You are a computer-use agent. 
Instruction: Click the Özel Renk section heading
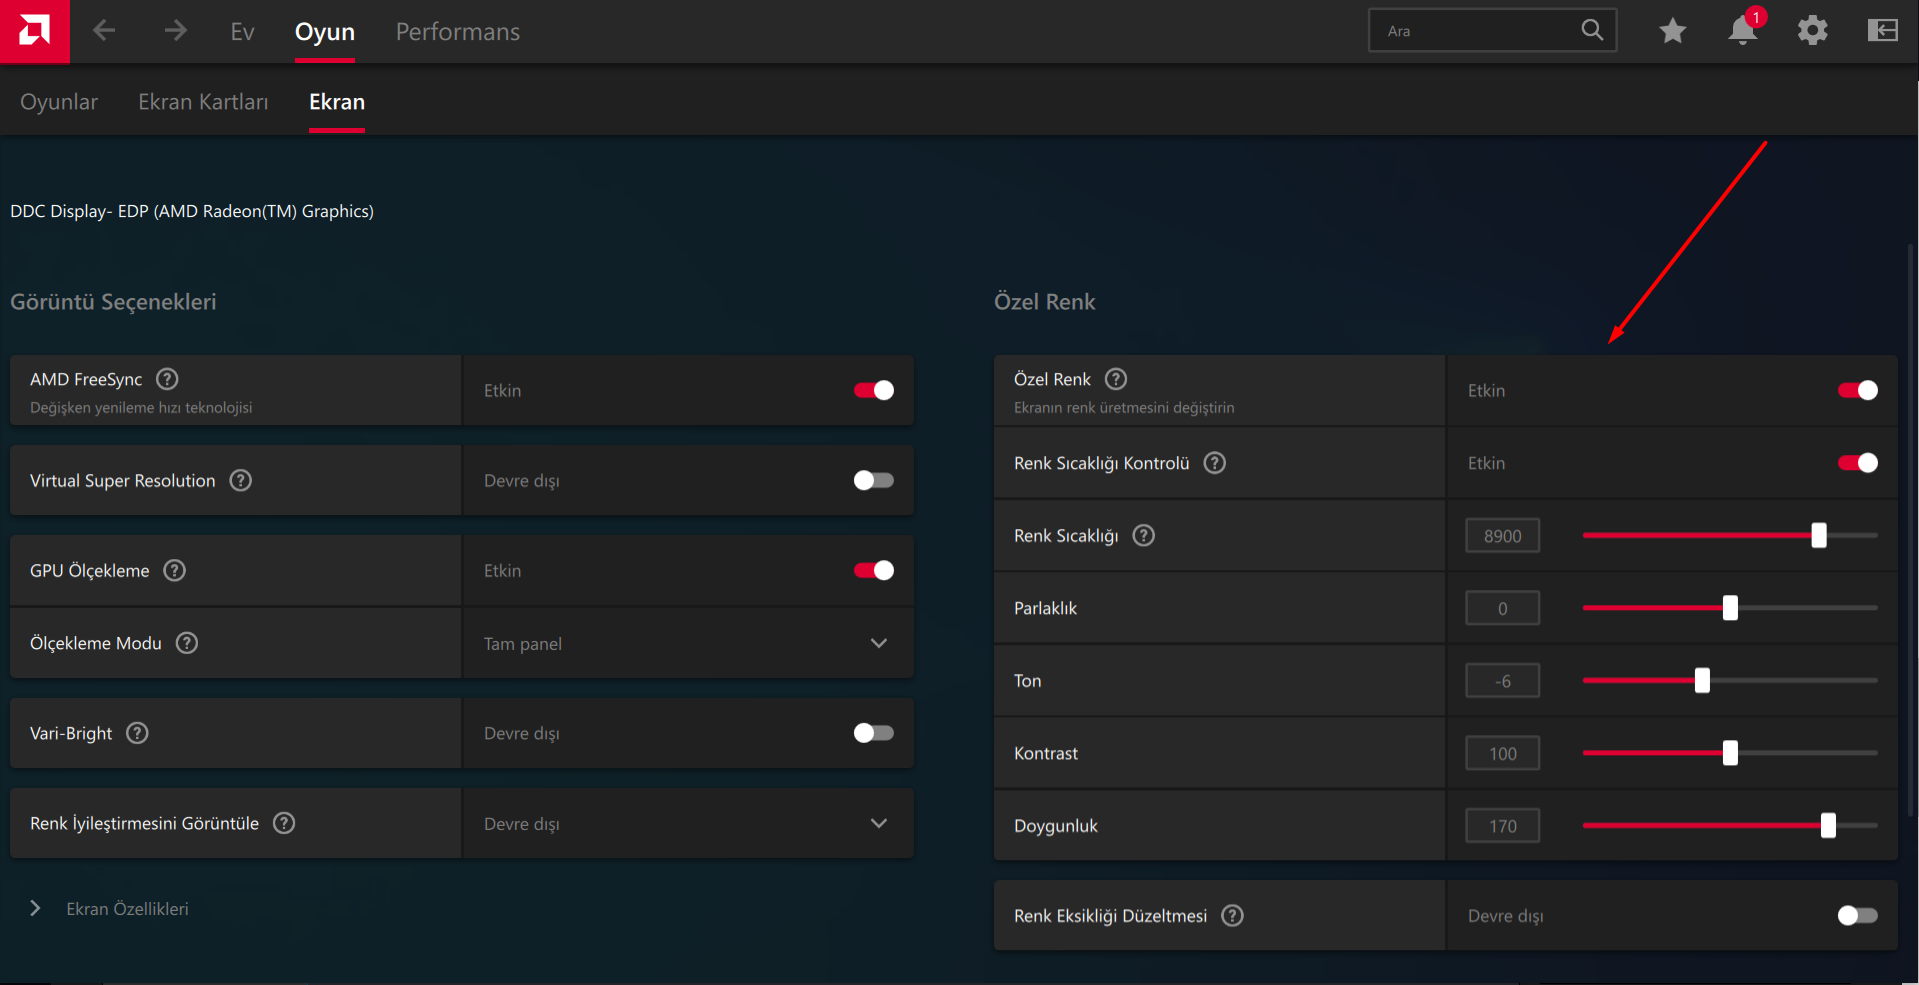point(1045,302)
